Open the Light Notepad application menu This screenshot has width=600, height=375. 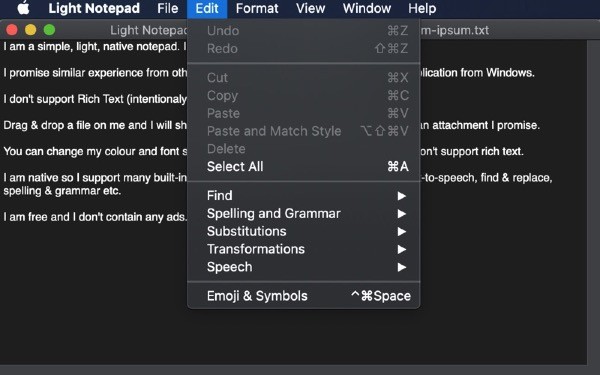[x=94, y=8]
